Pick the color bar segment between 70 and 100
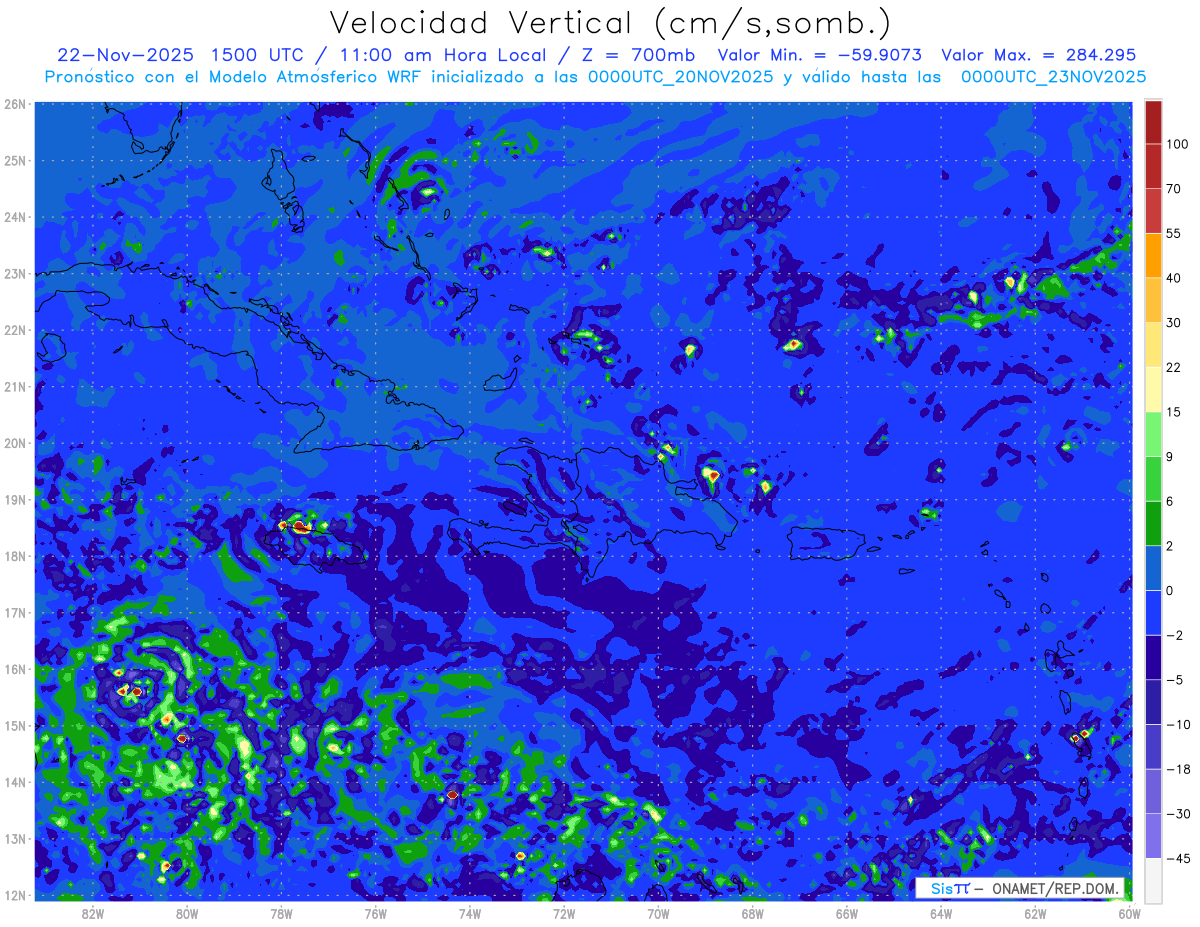Image resolution: width=1200 pixels, height=927 pixels. pos(1153,166)
